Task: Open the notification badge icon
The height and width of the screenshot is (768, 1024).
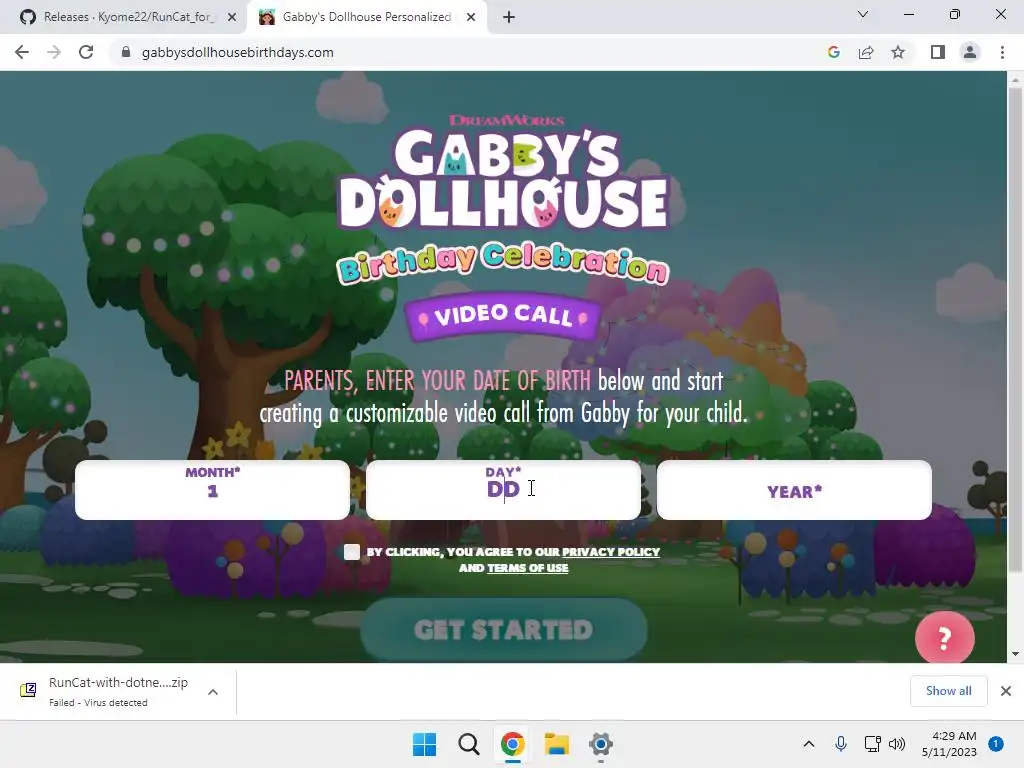Action: (x=996, y=744)
